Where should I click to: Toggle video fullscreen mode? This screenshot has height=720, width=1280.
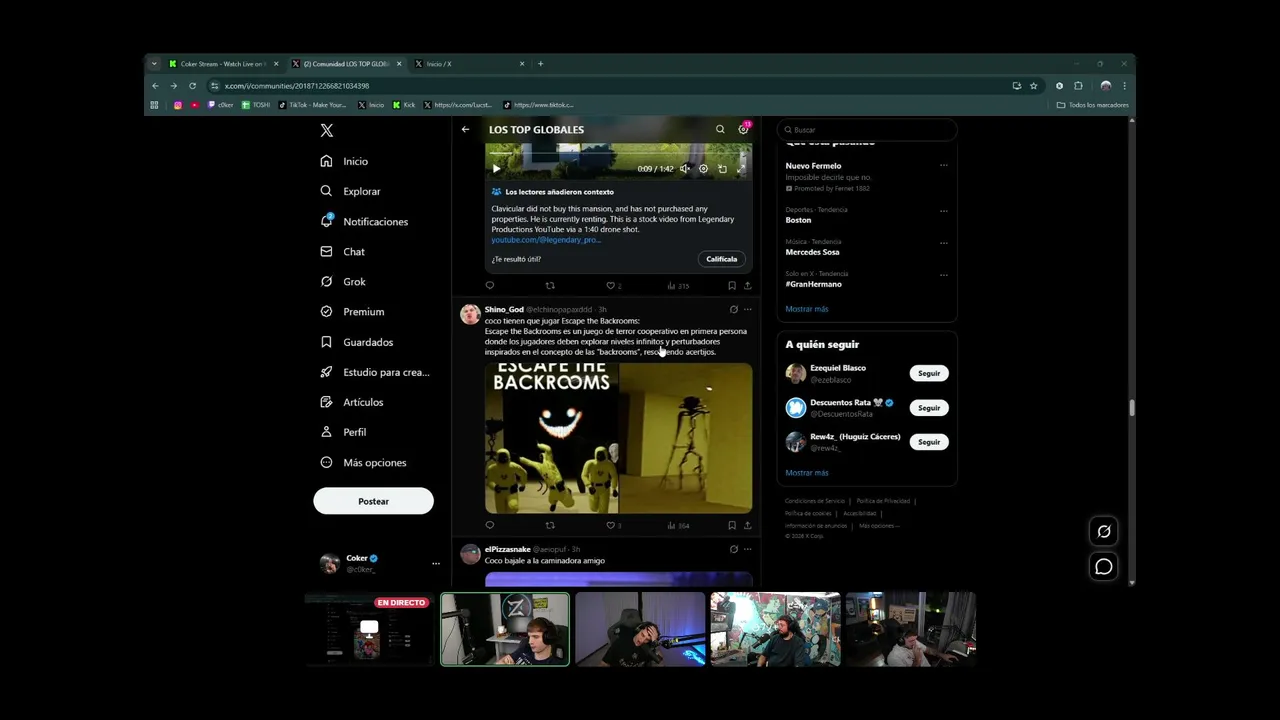pos(741,169)
